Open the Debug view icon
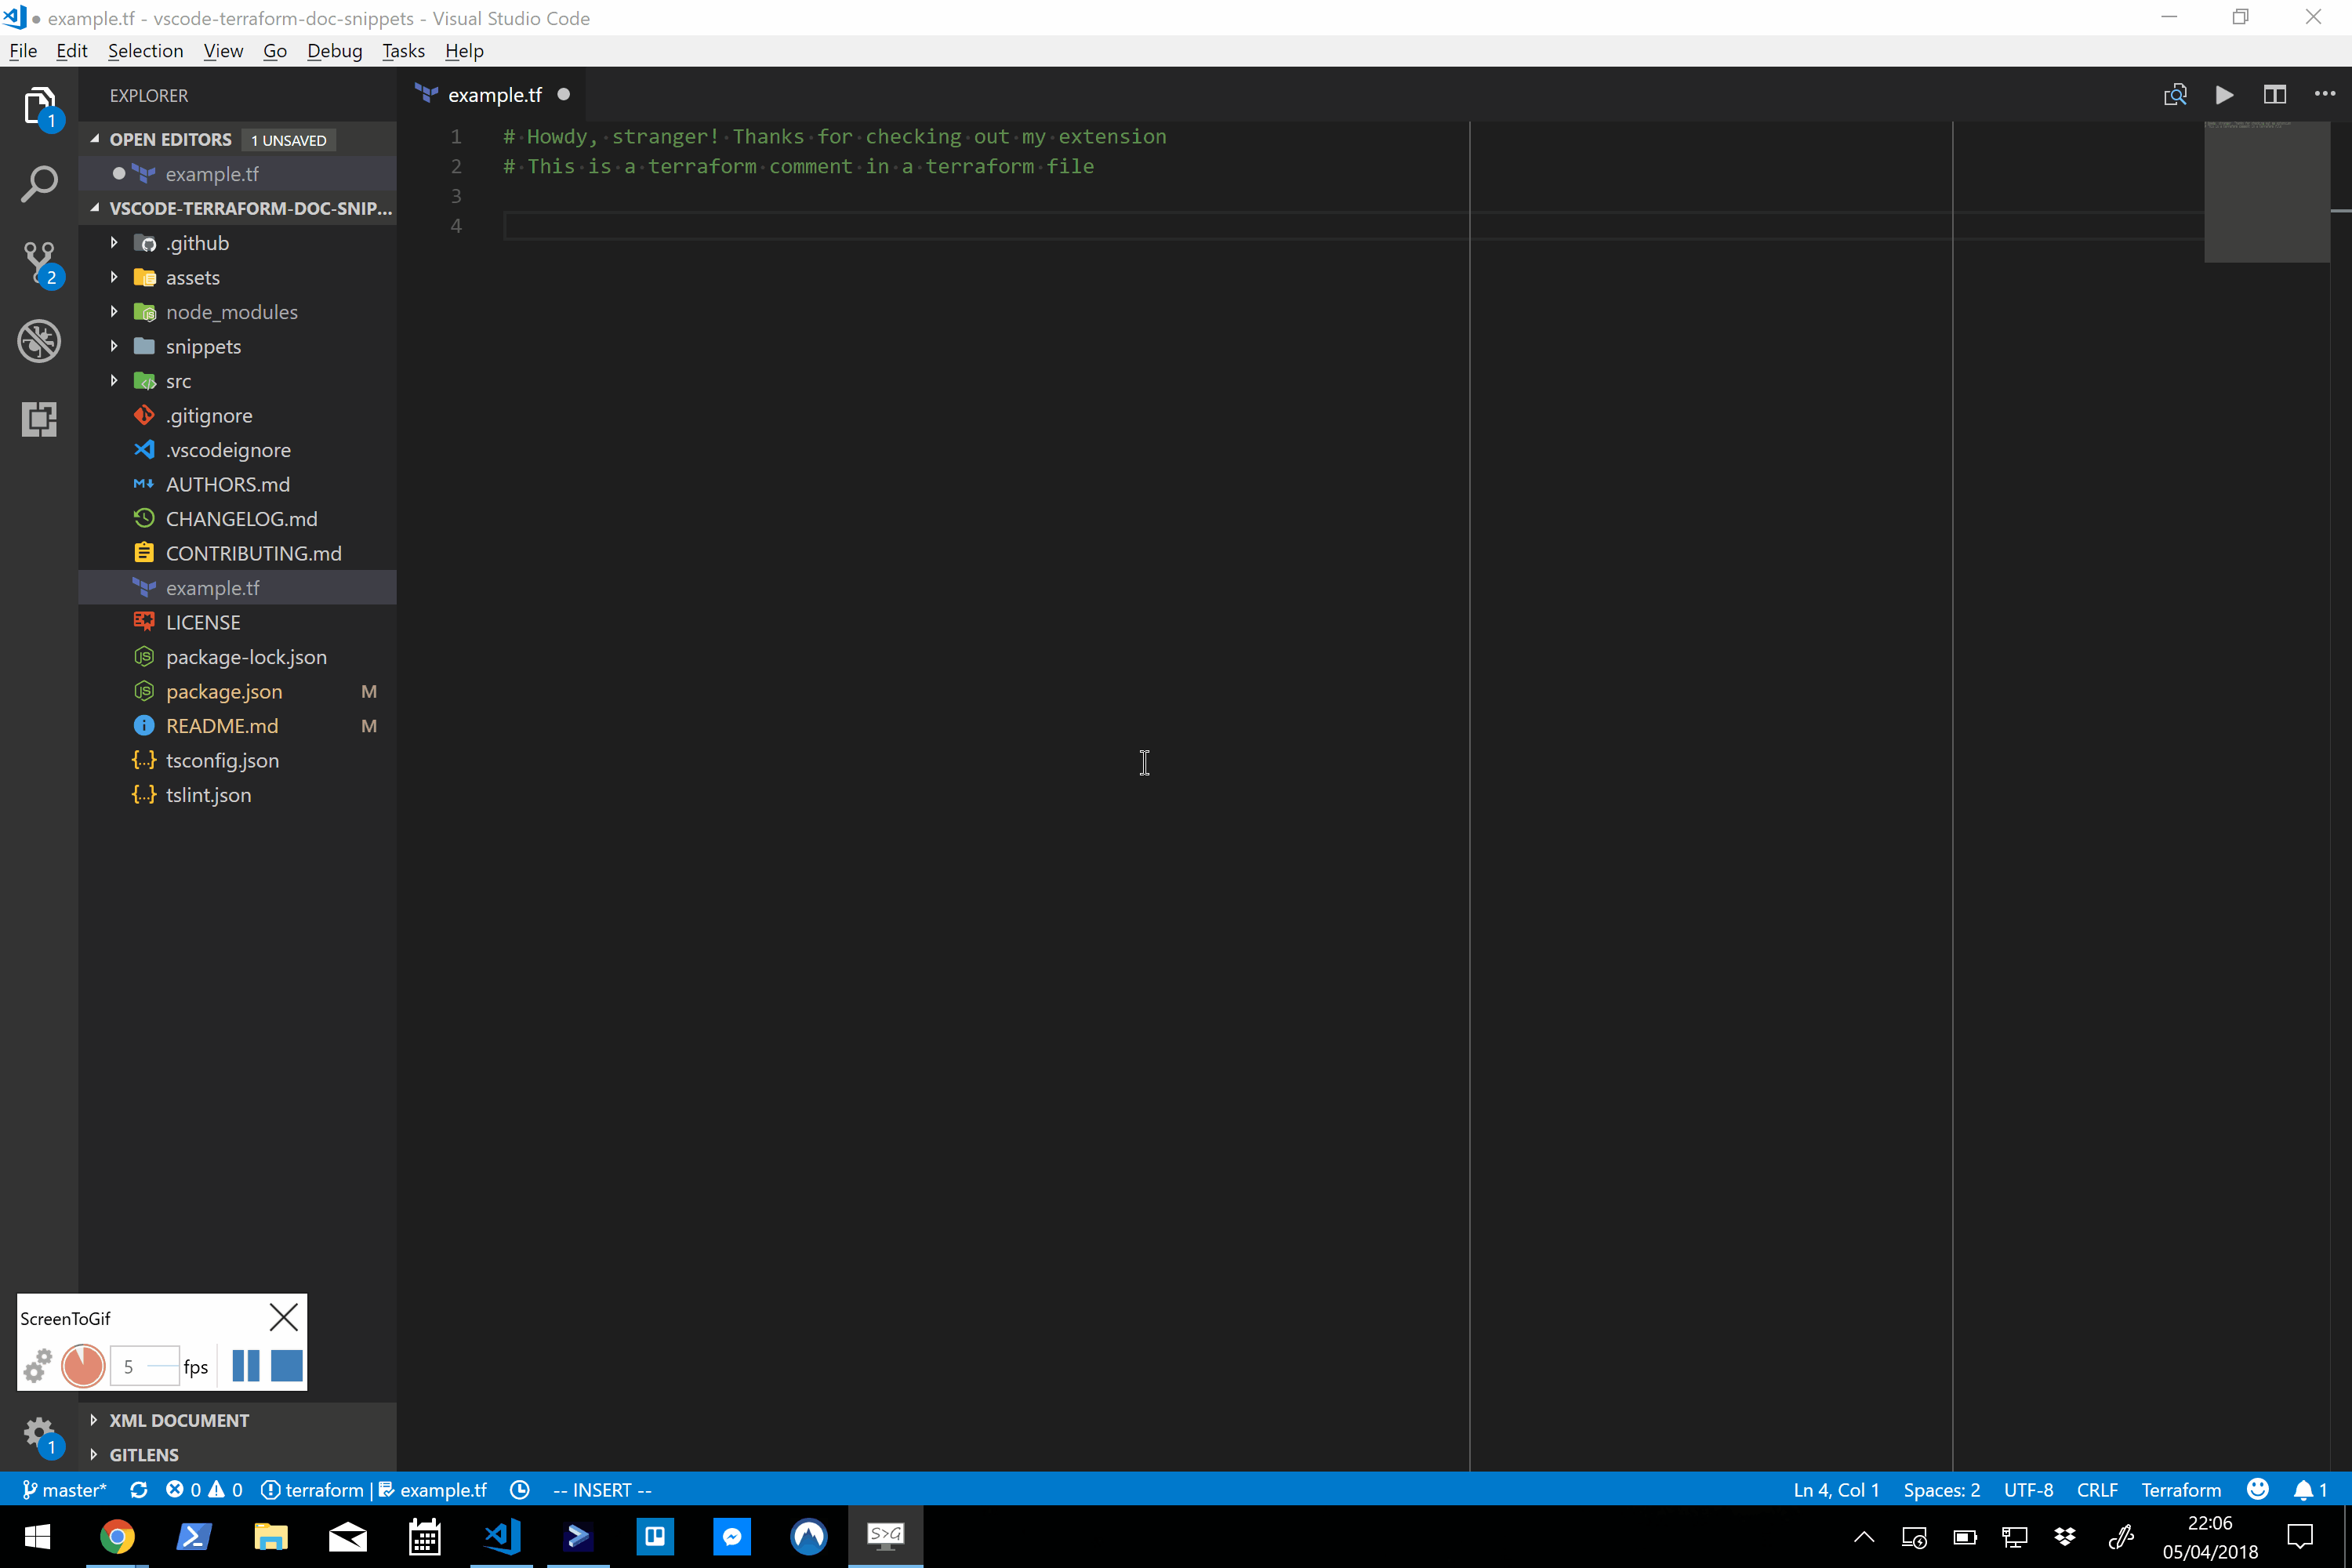2352x1568 pixels. [39, 341]
